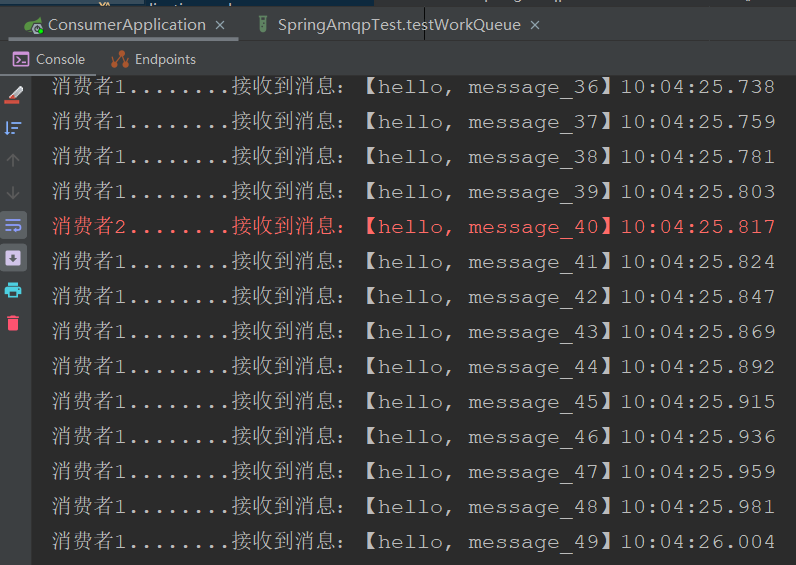Go down the stack trace arrow

[x=13, y=193]
